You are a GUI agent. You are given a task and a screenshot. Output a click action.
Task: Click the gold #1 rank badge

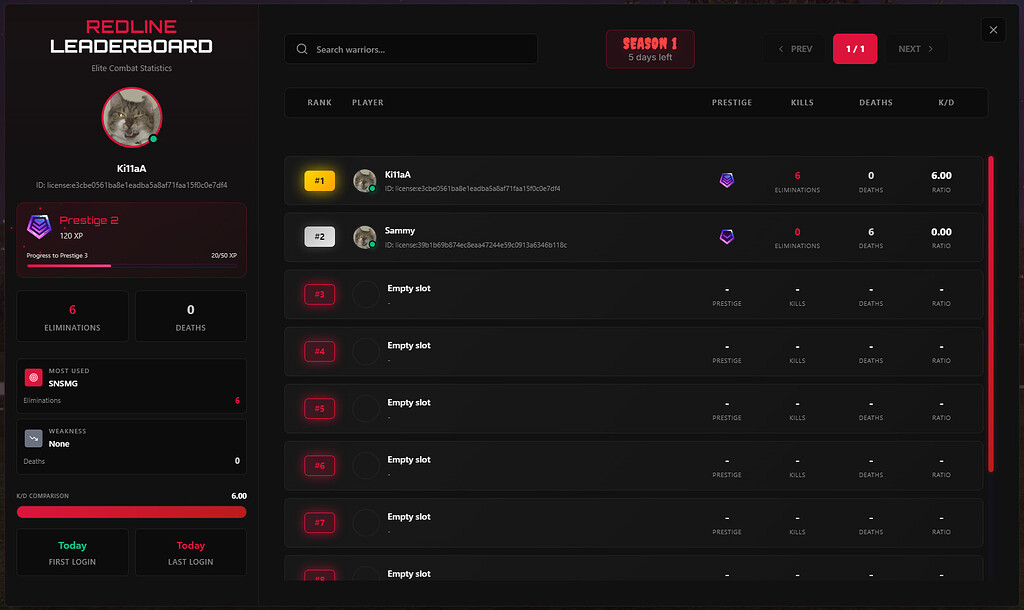pyautogui.click(x=319, y=181)
